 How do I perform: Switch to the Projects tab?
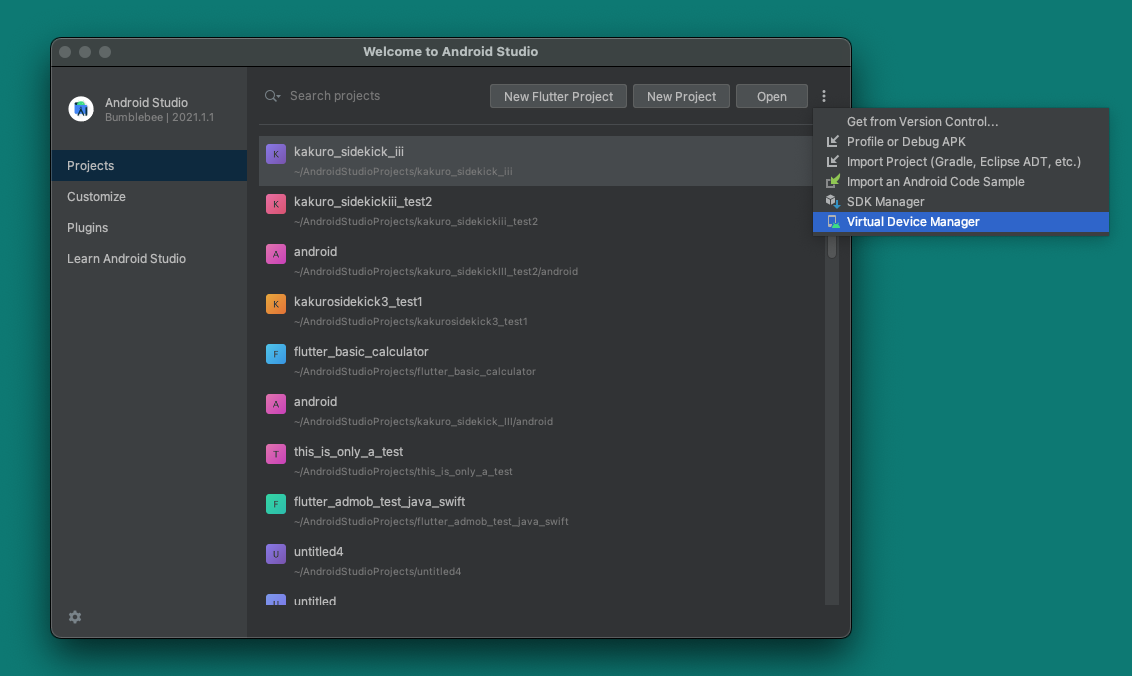tap(149, 165)
